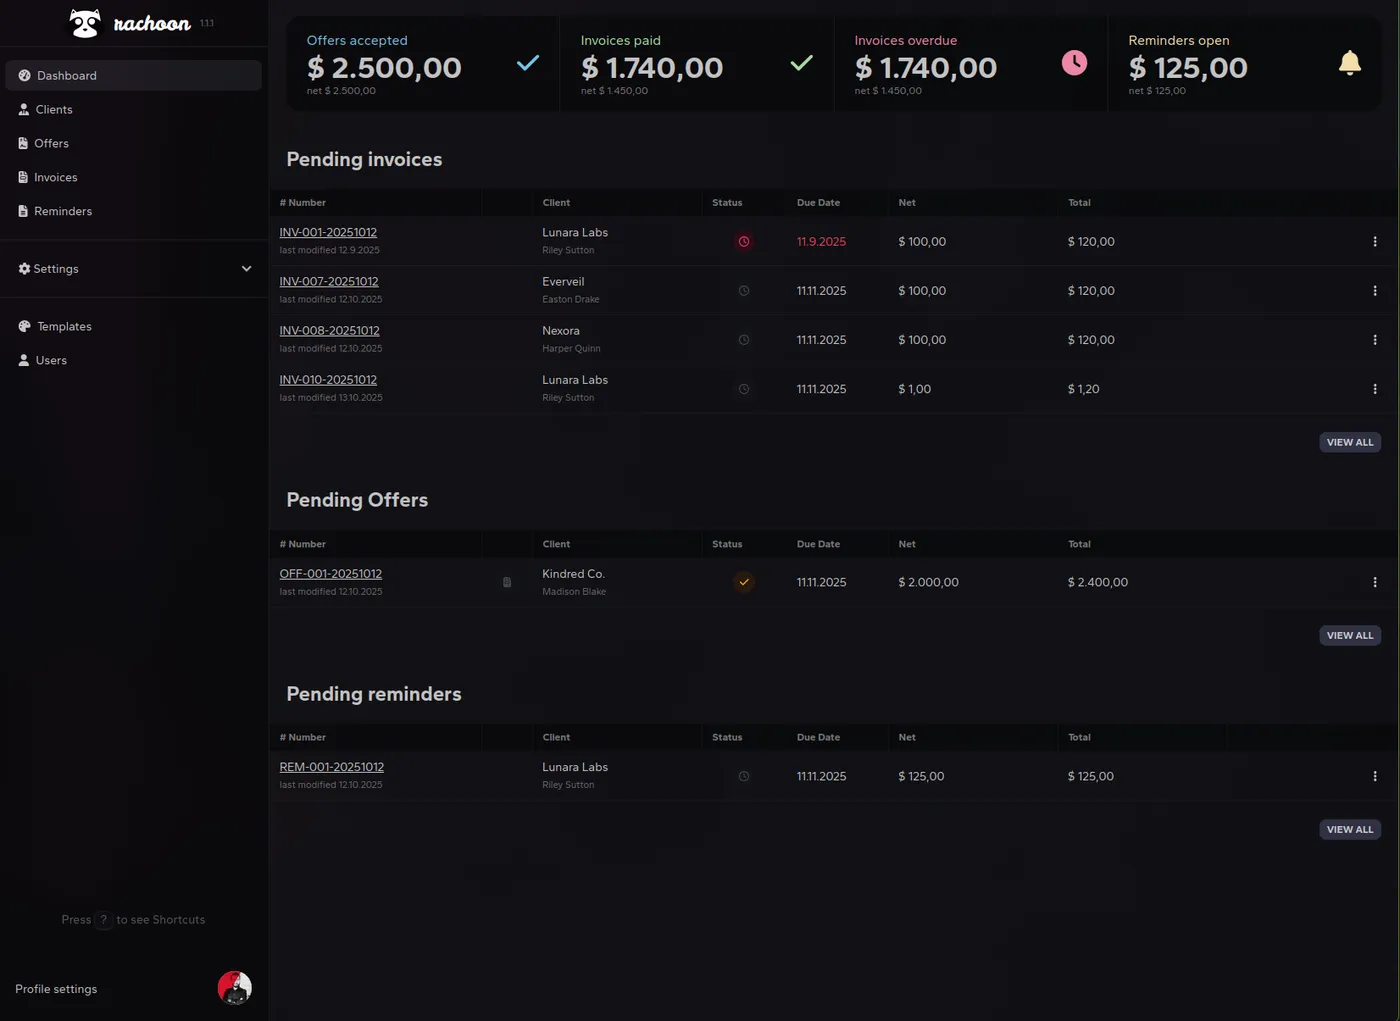1400x1021 pixels.
Task: Open the three-dot menu on the pending offer
Action: coord(1375,581)
